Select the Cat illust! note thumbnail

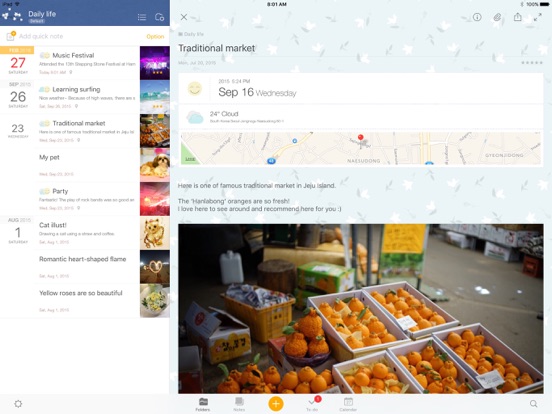[x=155, y=233]
